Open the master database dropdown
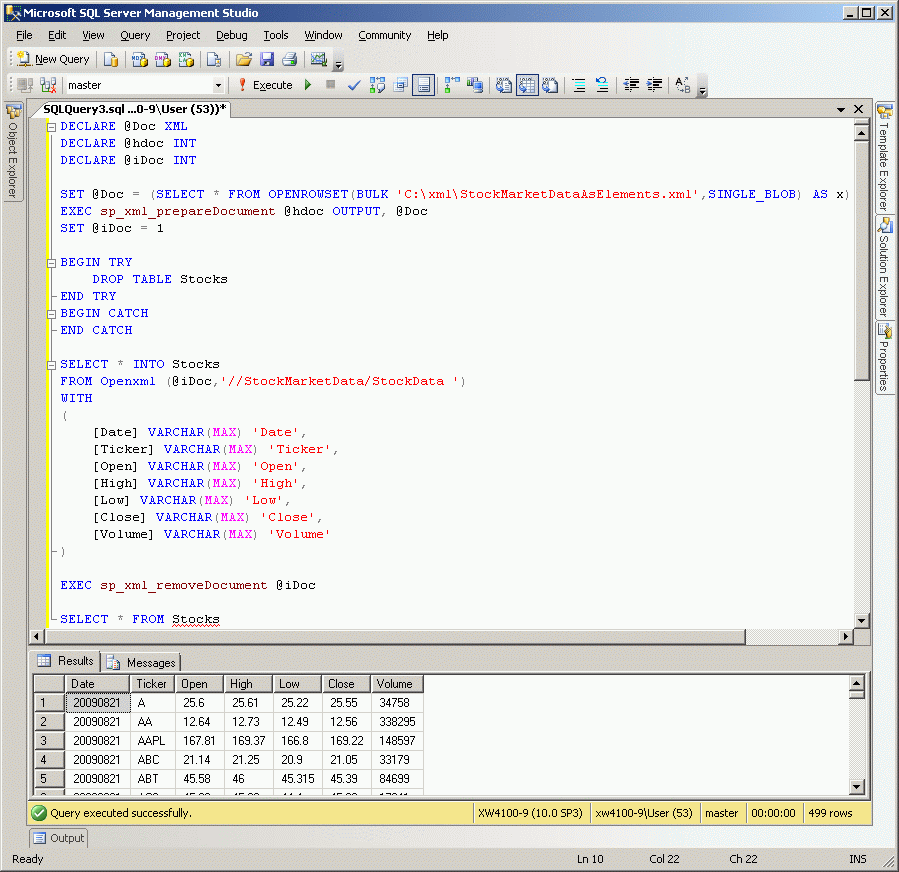The height and width of the screenshot is (872, 899). pos(218,86)
